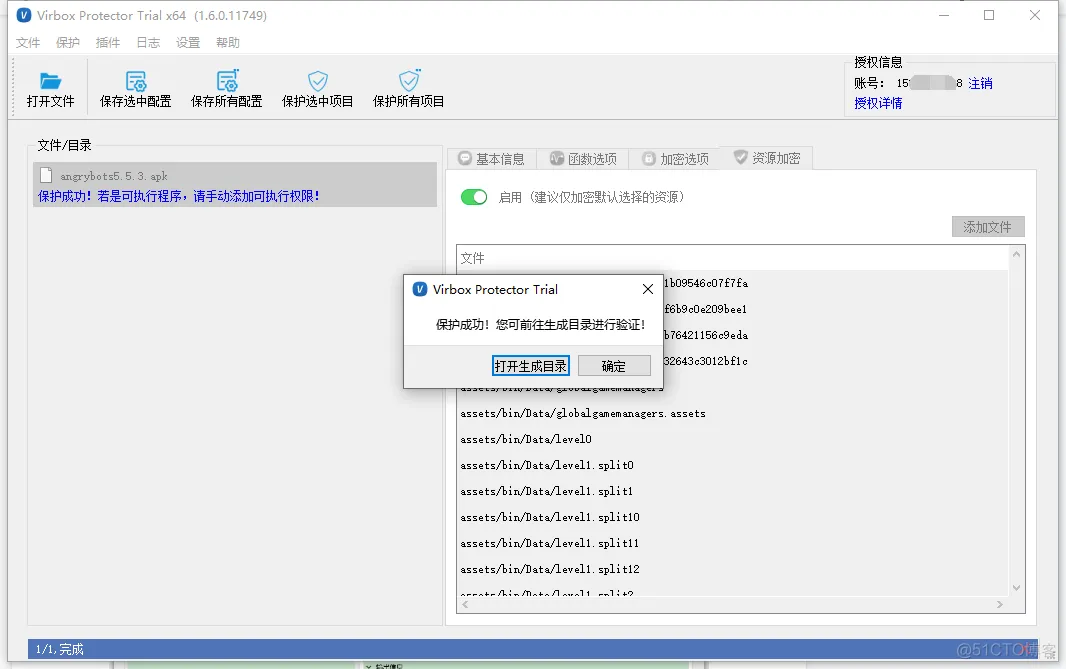Select the level1.split0 resource row

[x=732, y=465]
